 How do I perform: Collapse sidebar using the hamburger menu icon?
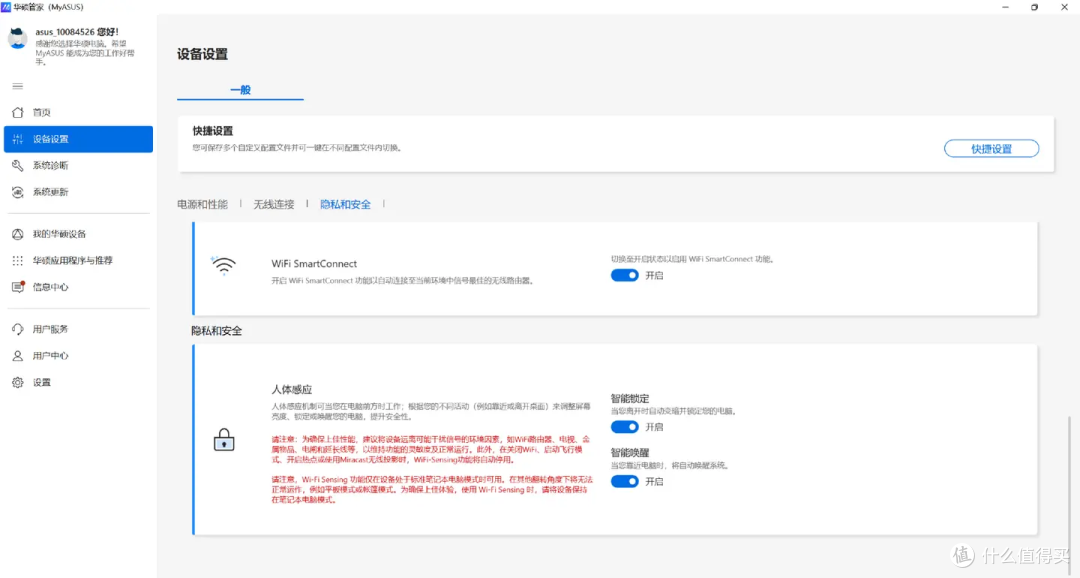tap(18, 86)
